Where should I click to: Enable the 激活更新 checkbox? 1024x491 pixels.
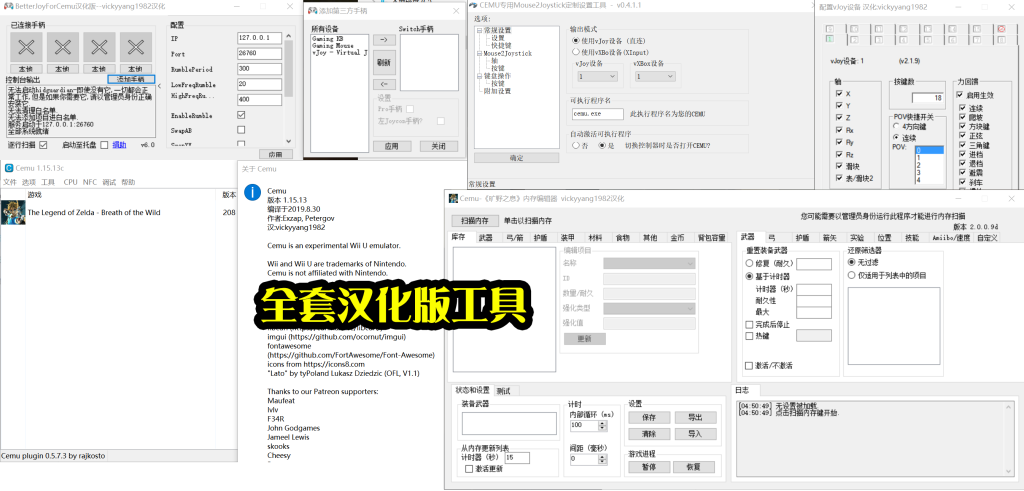tap(468, 469)
